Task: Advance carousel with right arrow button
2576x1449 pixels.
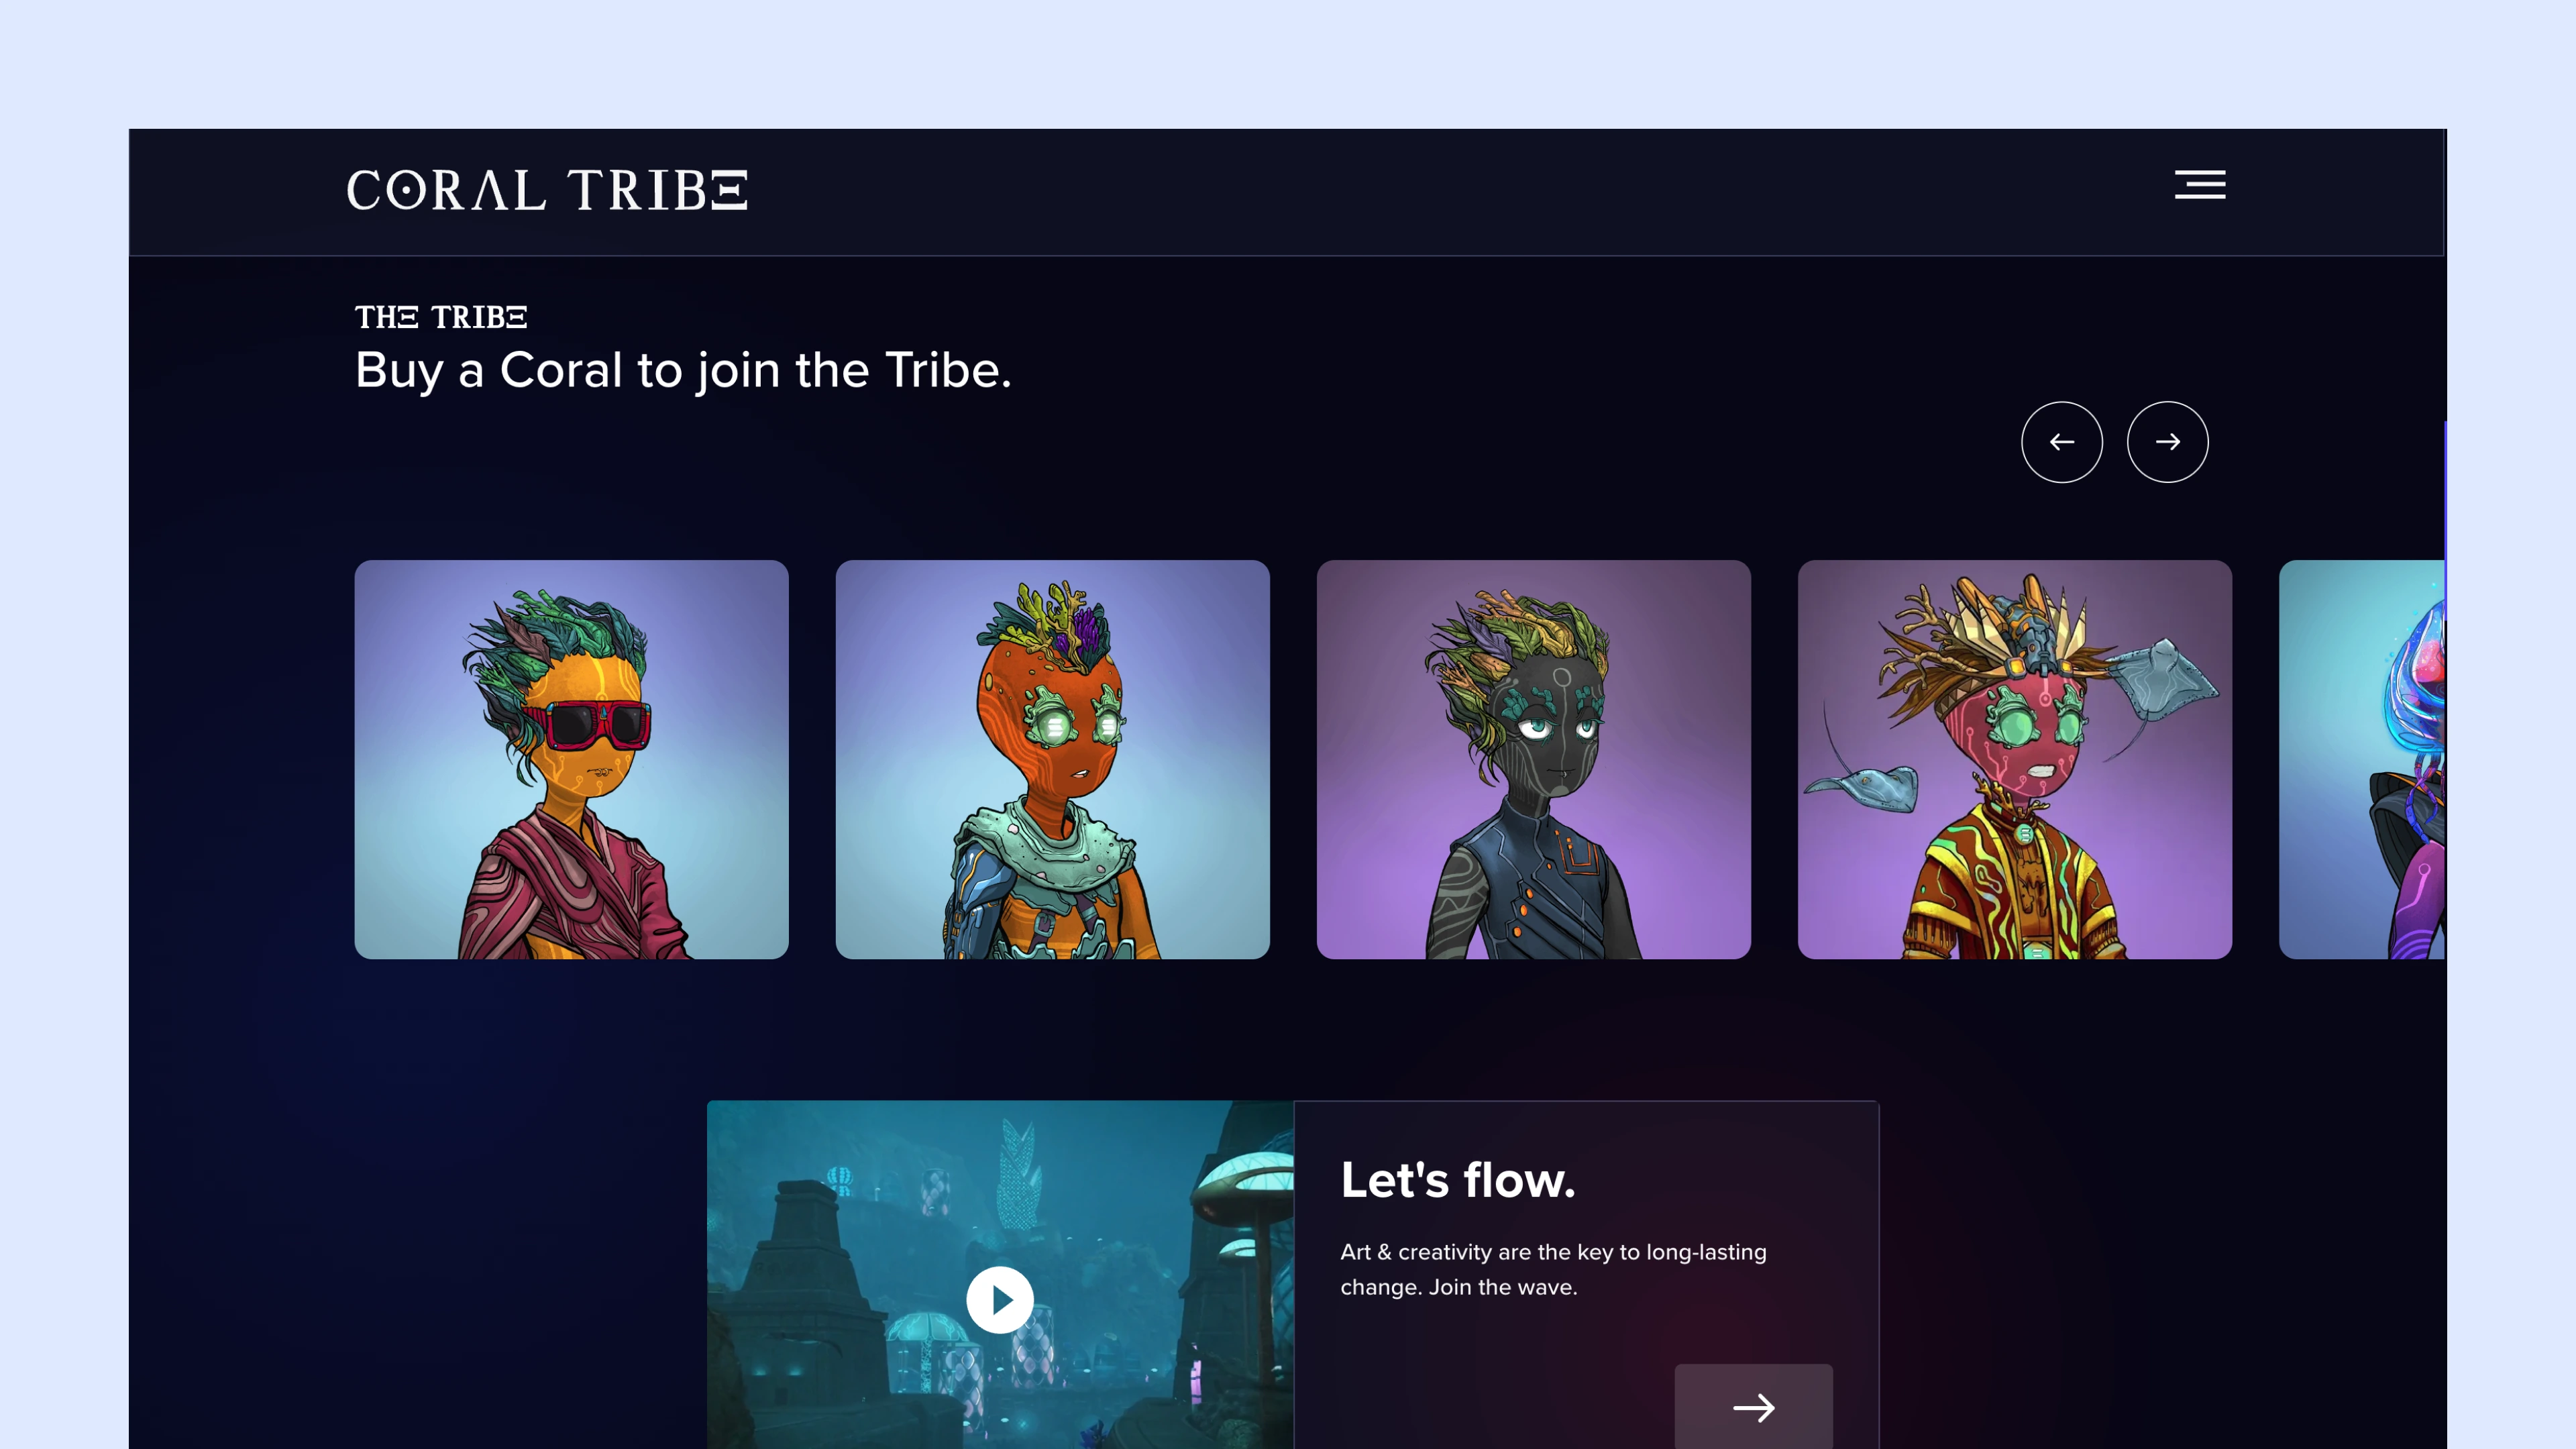Action: coord(2167,442)
